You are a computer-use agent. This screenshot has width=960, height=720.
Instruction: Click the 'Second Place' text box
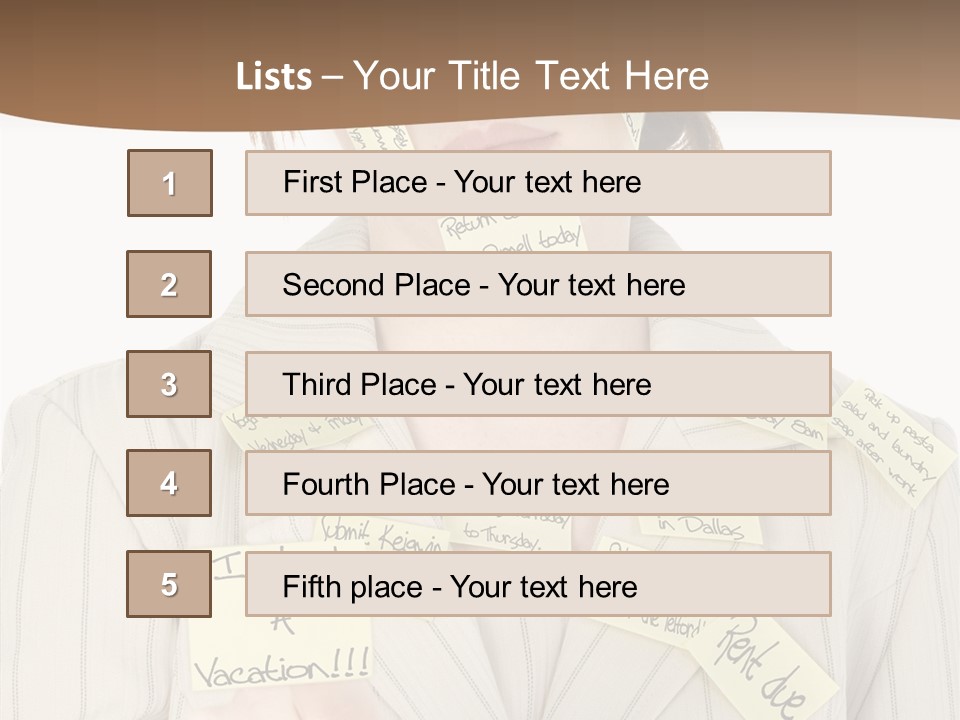pyautogui.click(x=538, y=284)
